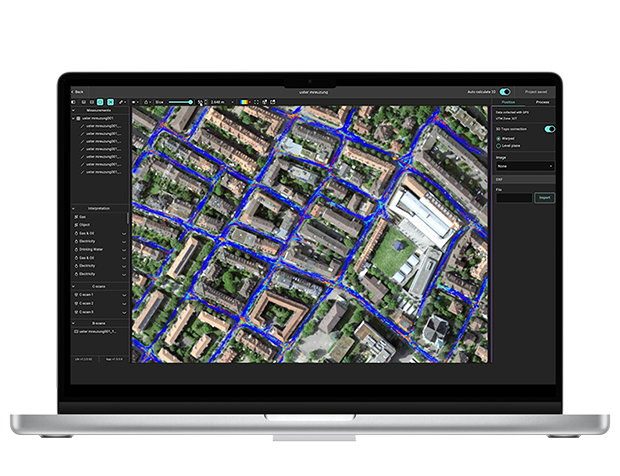Screen dimensions: 620x476
Task: Expand the C-scan 2 chevron
Action: click(x=124, y=304)
